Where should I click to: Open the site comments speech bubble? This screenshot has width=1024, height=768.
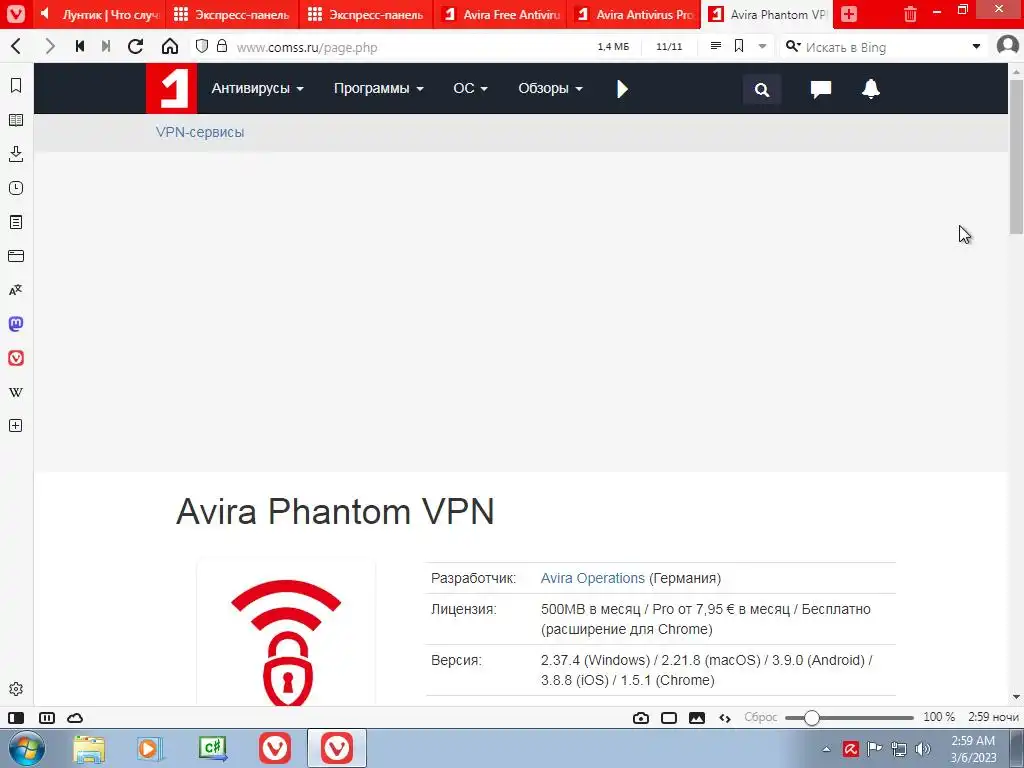point(821,89)
